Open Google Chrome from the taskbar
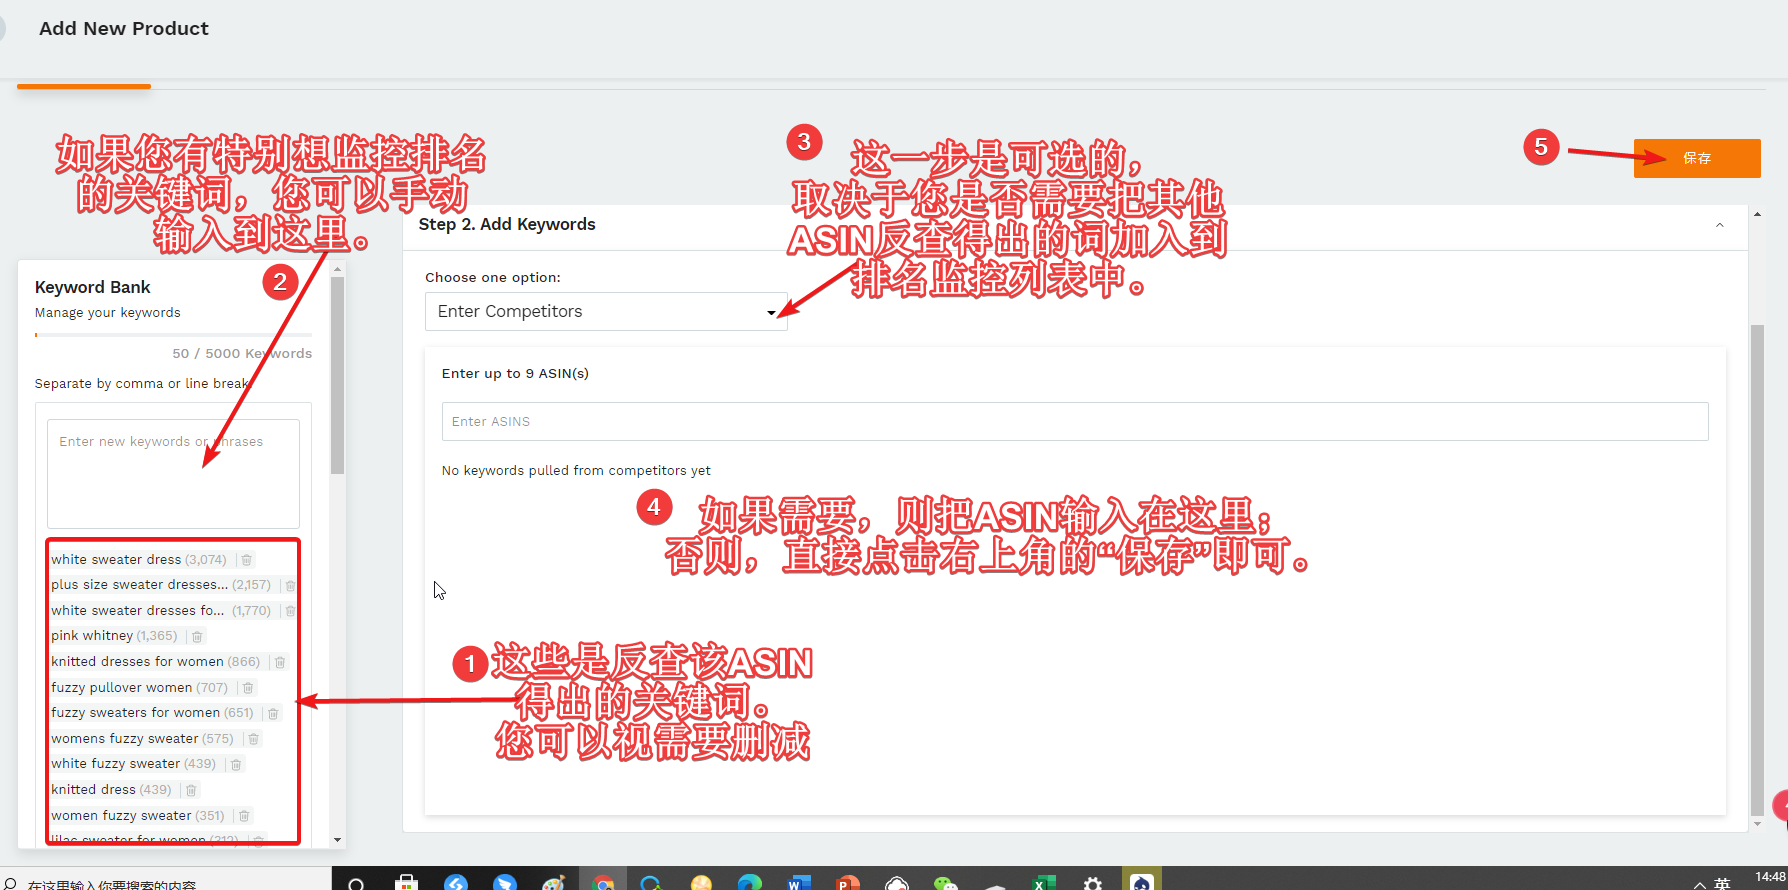This screenshot has width=1788, height=890. (603, 882)
